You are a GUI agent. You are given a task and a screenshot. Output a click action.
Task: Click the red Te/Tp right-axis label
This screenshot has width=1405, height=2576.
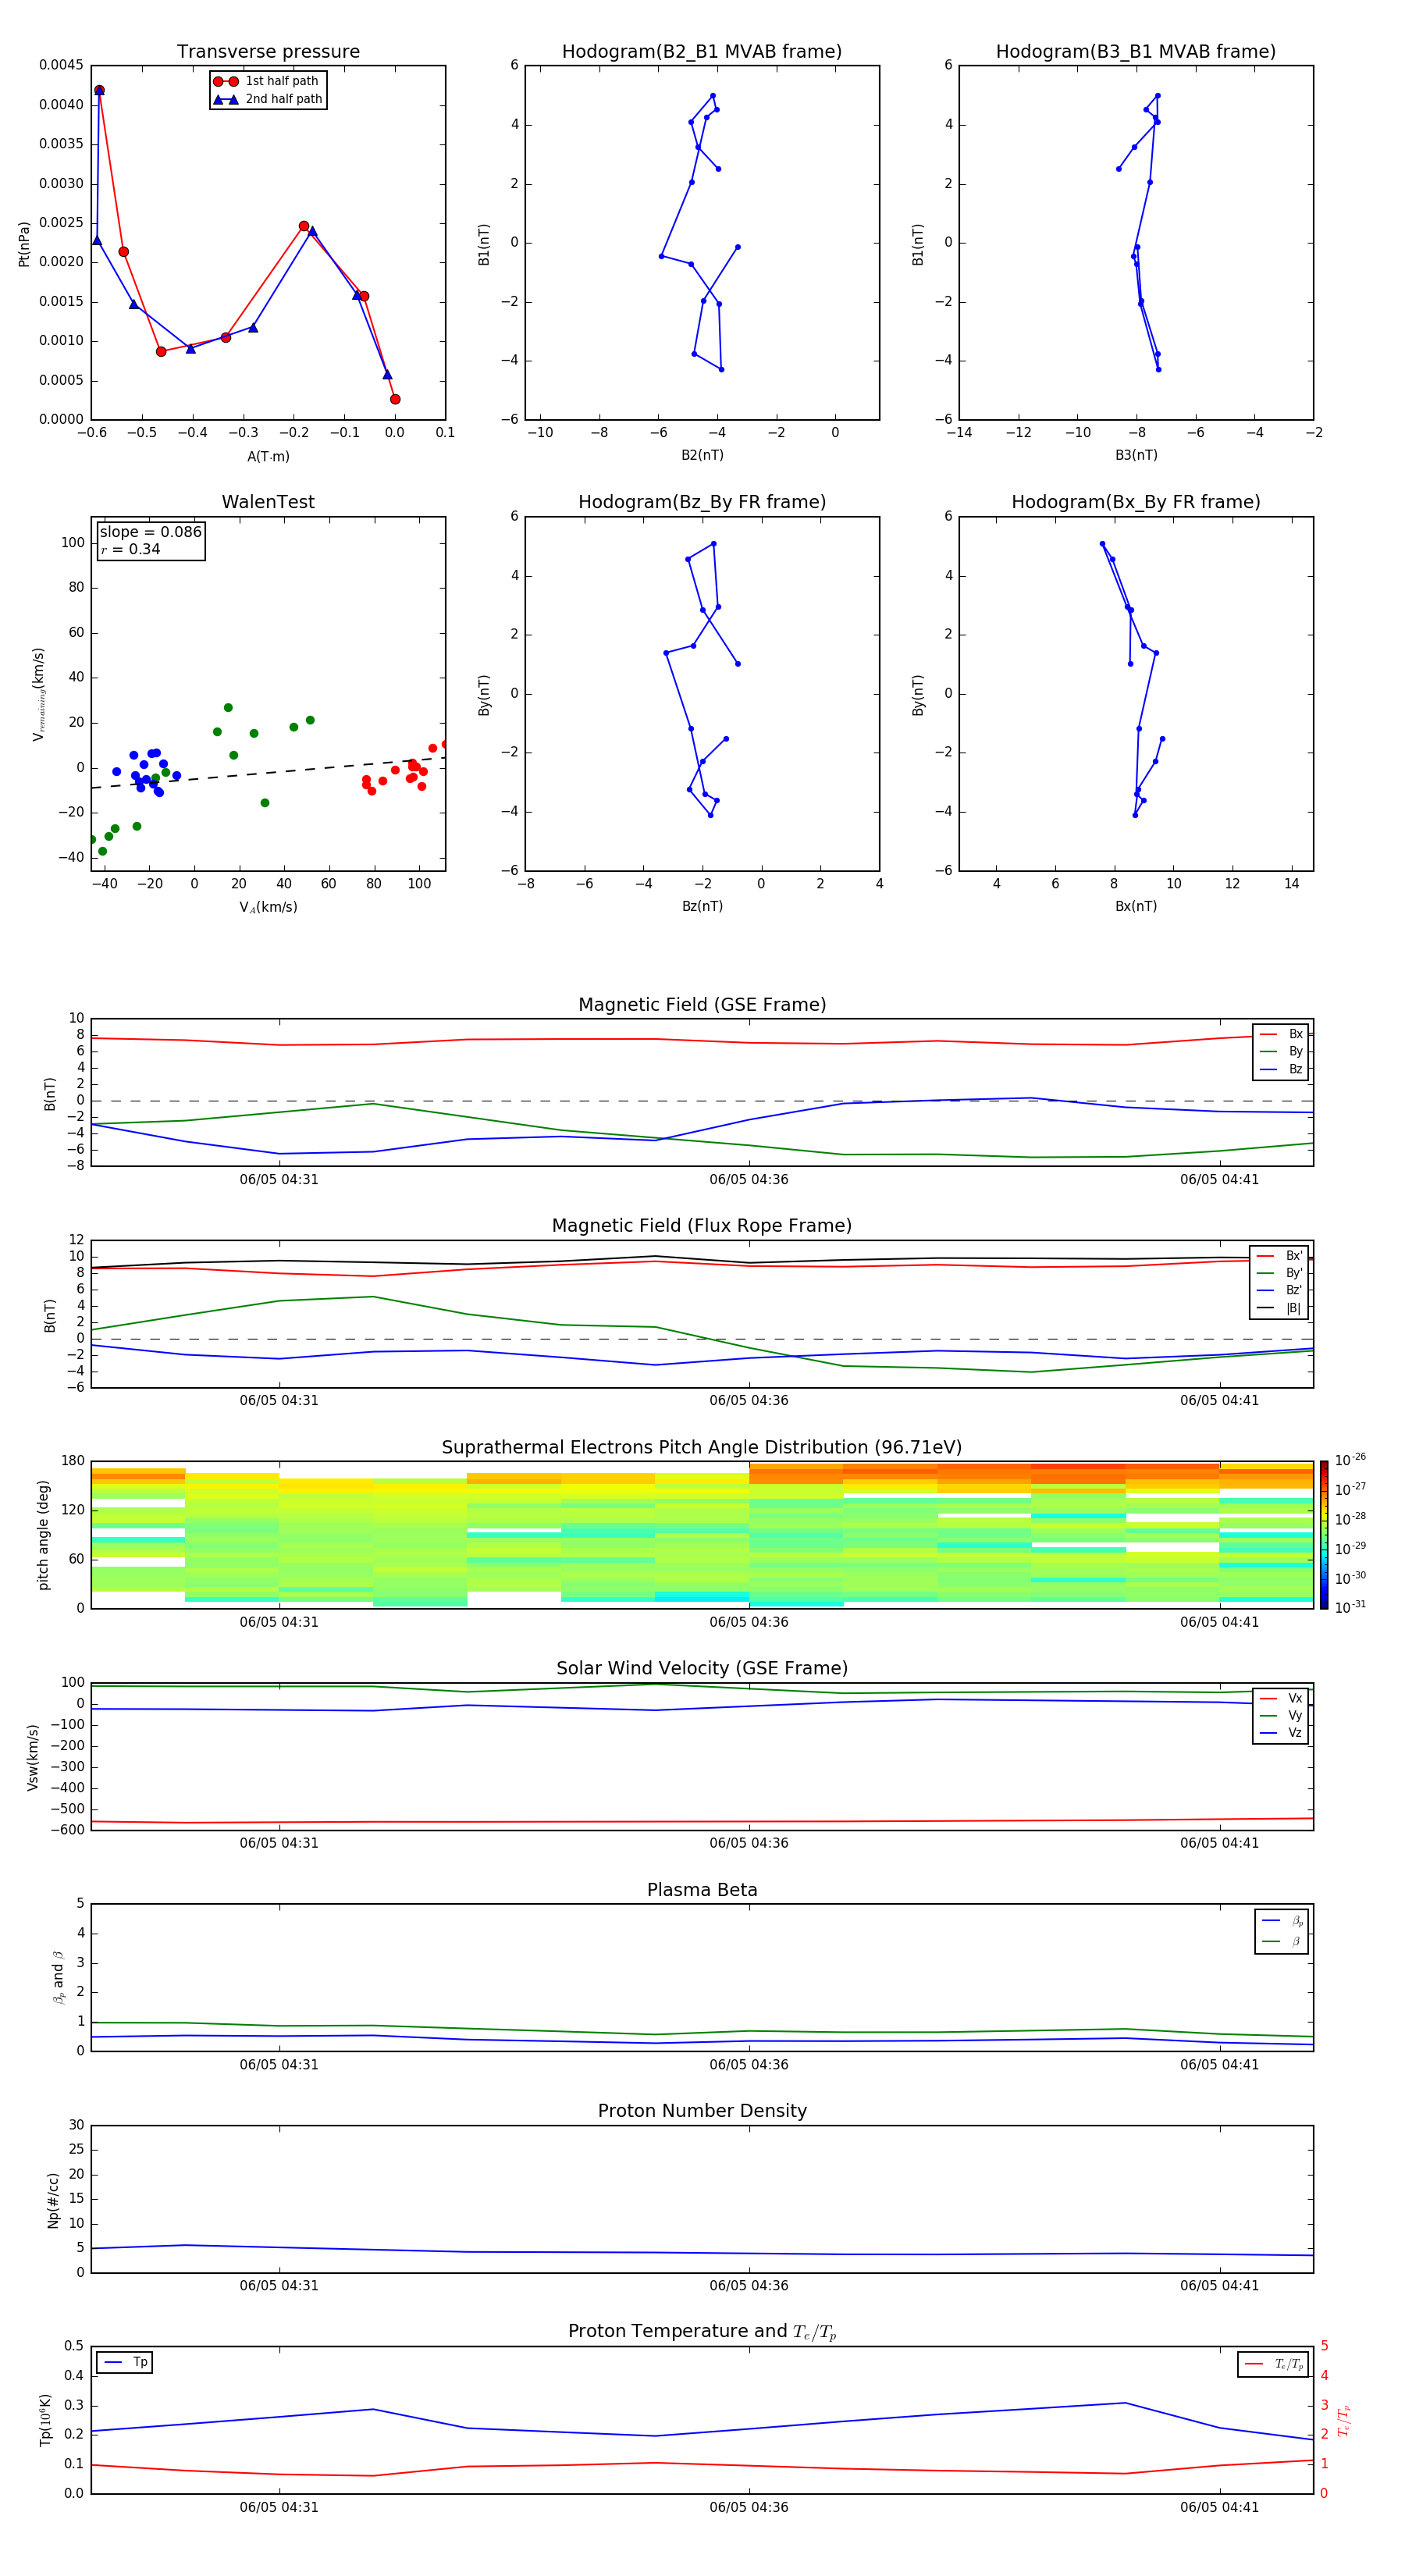(x=1343, y=2421)
